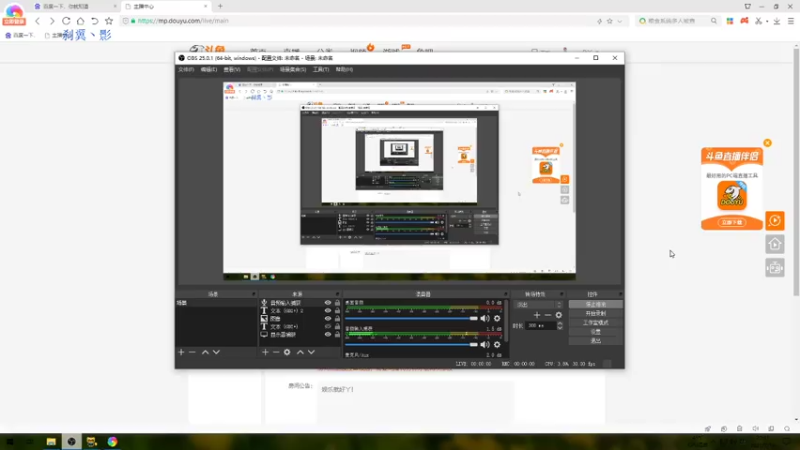Viewport: 800px width, 450px height.
Task: Open the Scene Collection menu in OBS
Action: tap(292, 69)
